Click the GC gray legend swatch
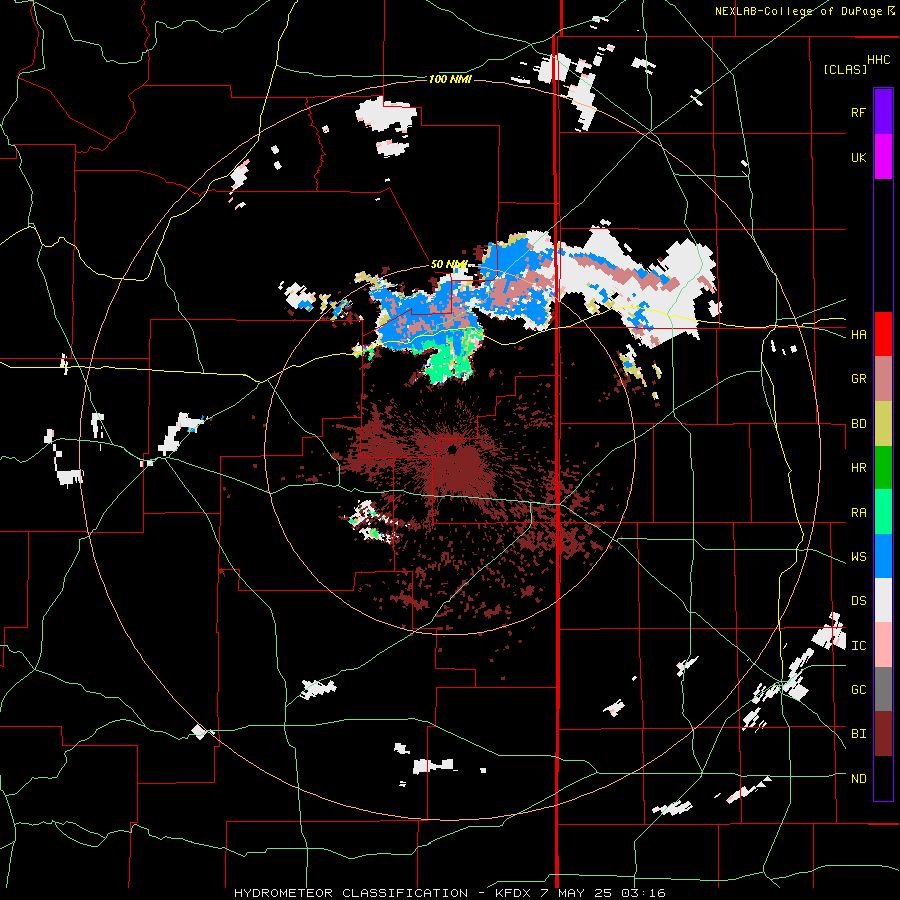Image resolution: width=900 pixels, height=900 pixels. click(883, 689)
